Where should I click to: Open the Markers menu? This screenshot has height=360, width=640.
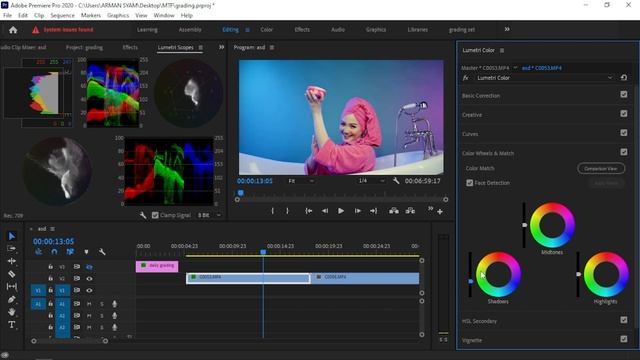[91, 16]
